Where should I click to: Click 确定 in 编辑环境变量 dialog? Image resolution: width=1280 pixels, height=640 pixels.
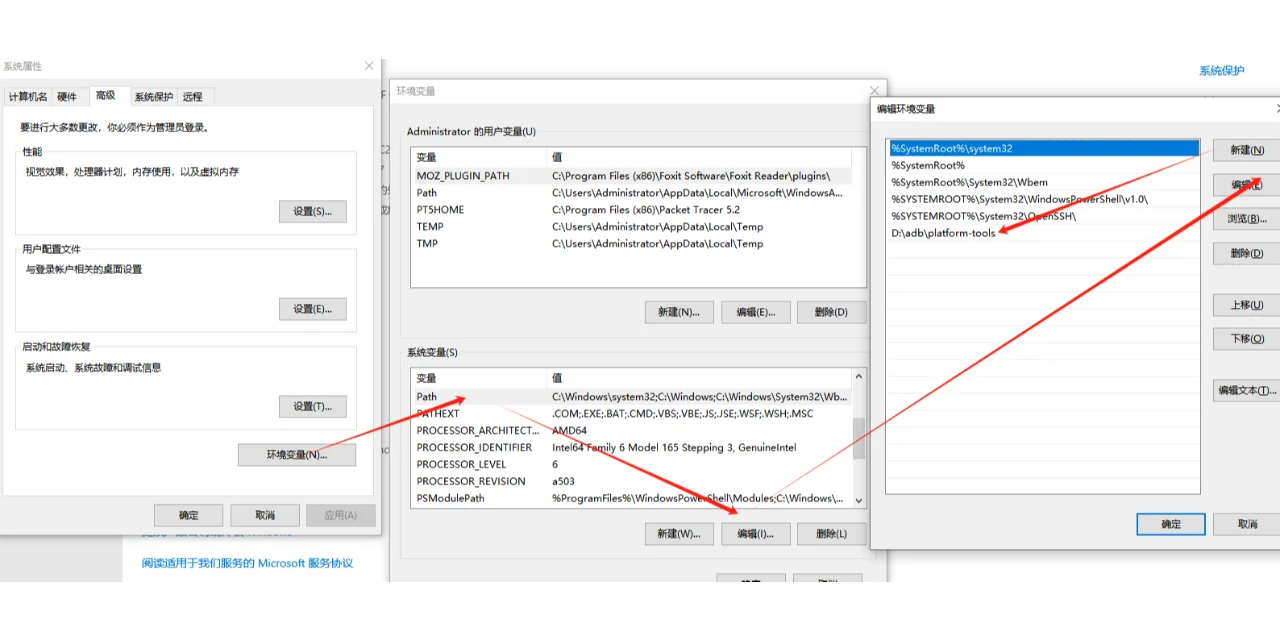point(1171,524)
